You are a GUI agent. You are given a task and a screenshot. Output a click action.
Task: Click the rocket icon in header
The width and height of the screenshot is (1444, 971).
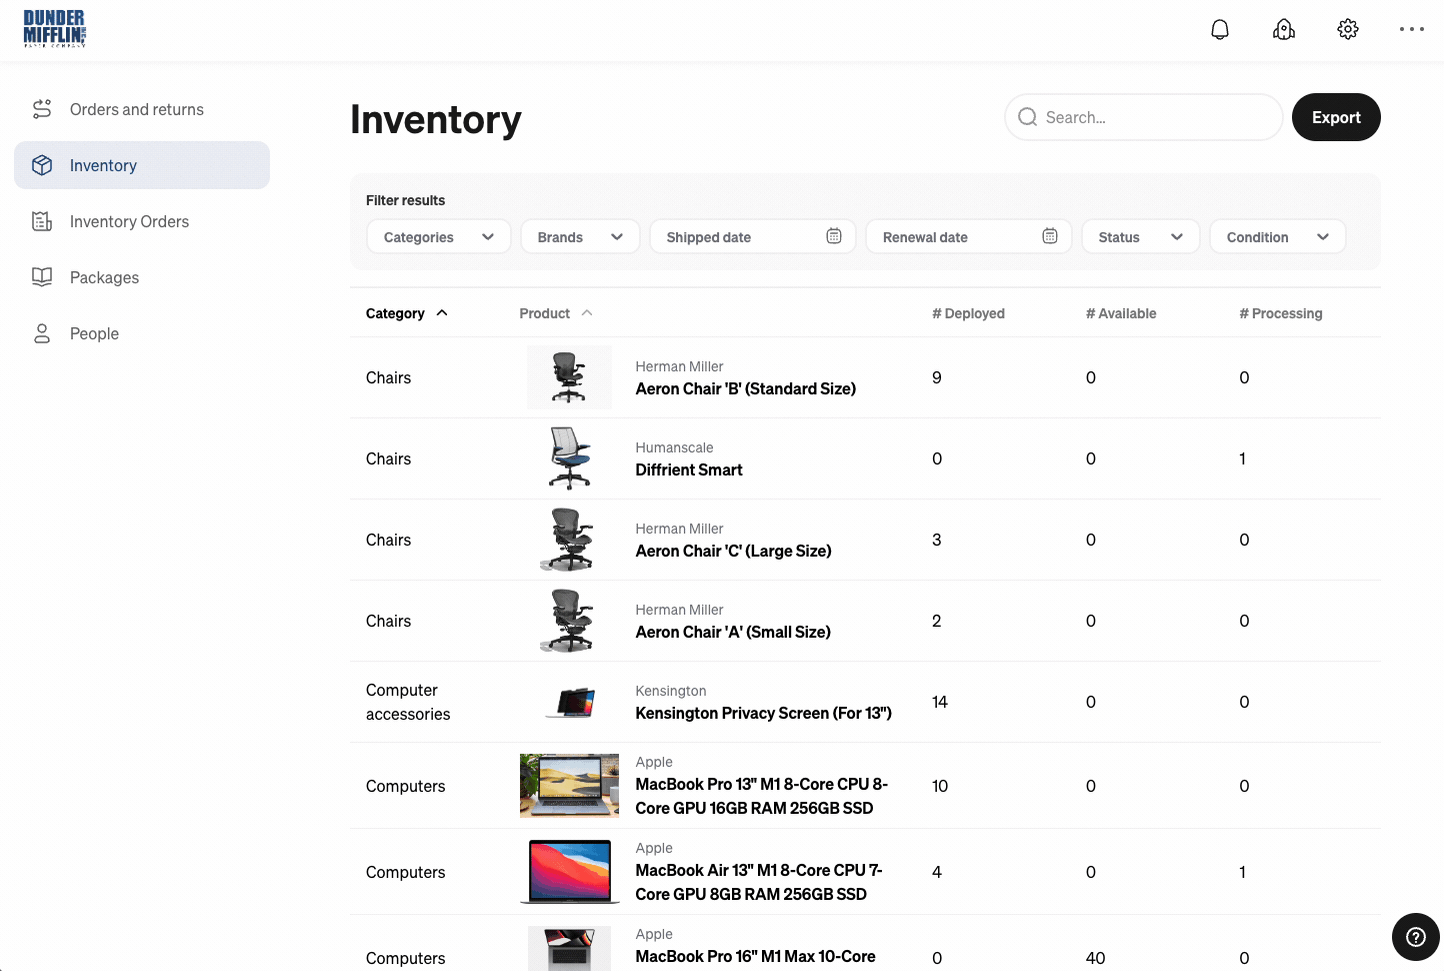[x=1284, y=29]
